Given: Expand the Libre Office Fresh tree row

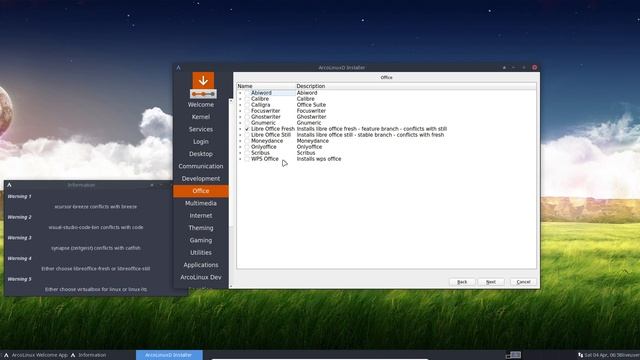Looking at the screenshot, I should point(240,129).
